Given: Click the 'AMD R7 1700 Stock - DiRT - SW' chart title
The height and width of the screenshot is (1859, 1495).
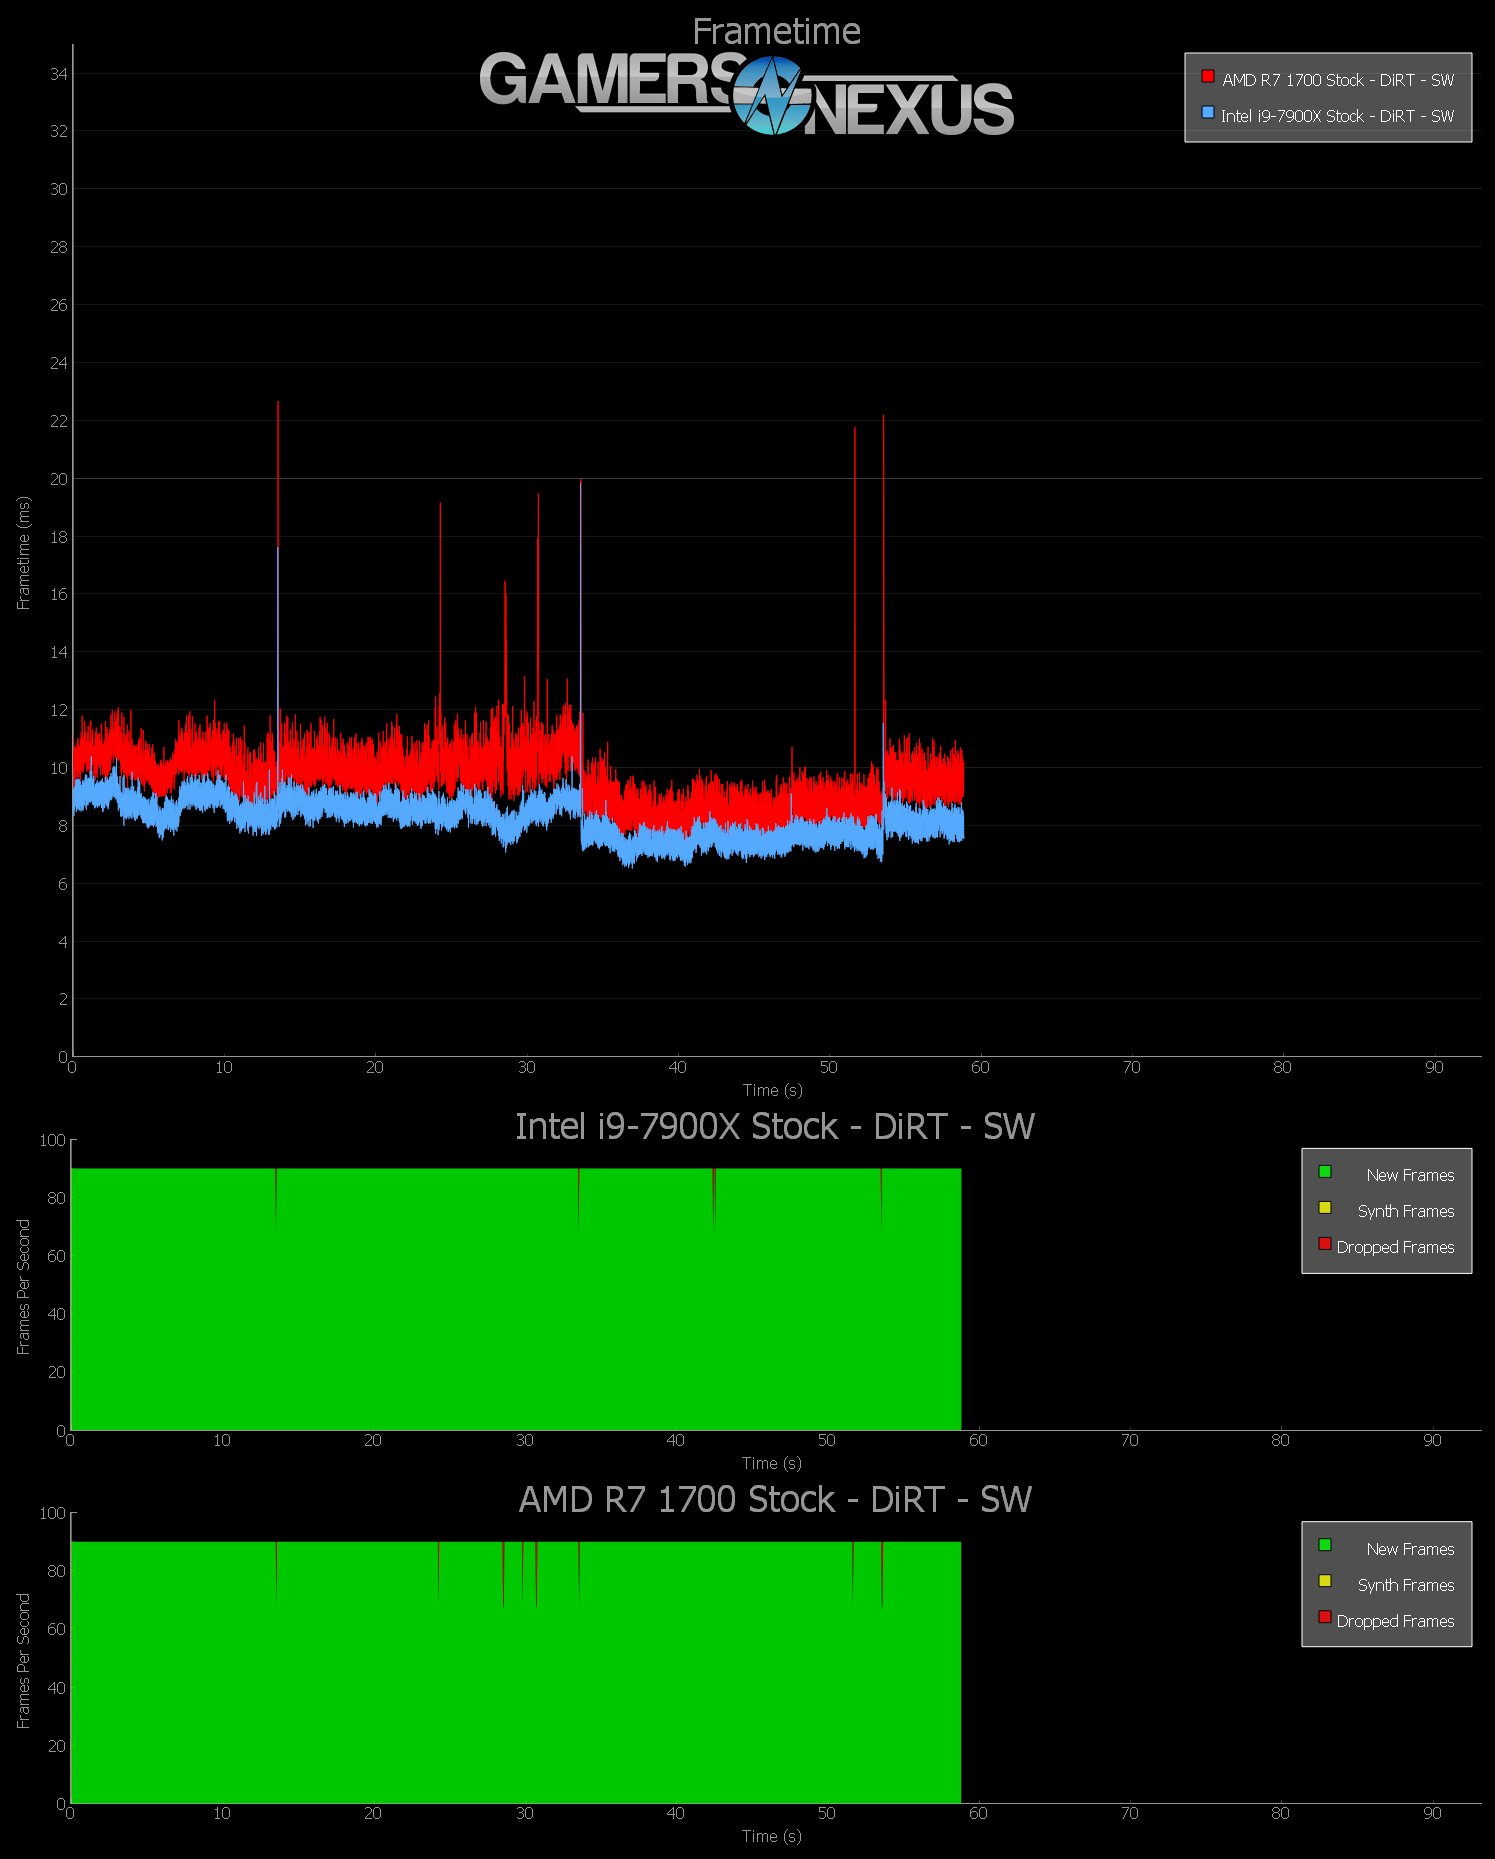Looking at the screenshot, I should coord(774,1500).
